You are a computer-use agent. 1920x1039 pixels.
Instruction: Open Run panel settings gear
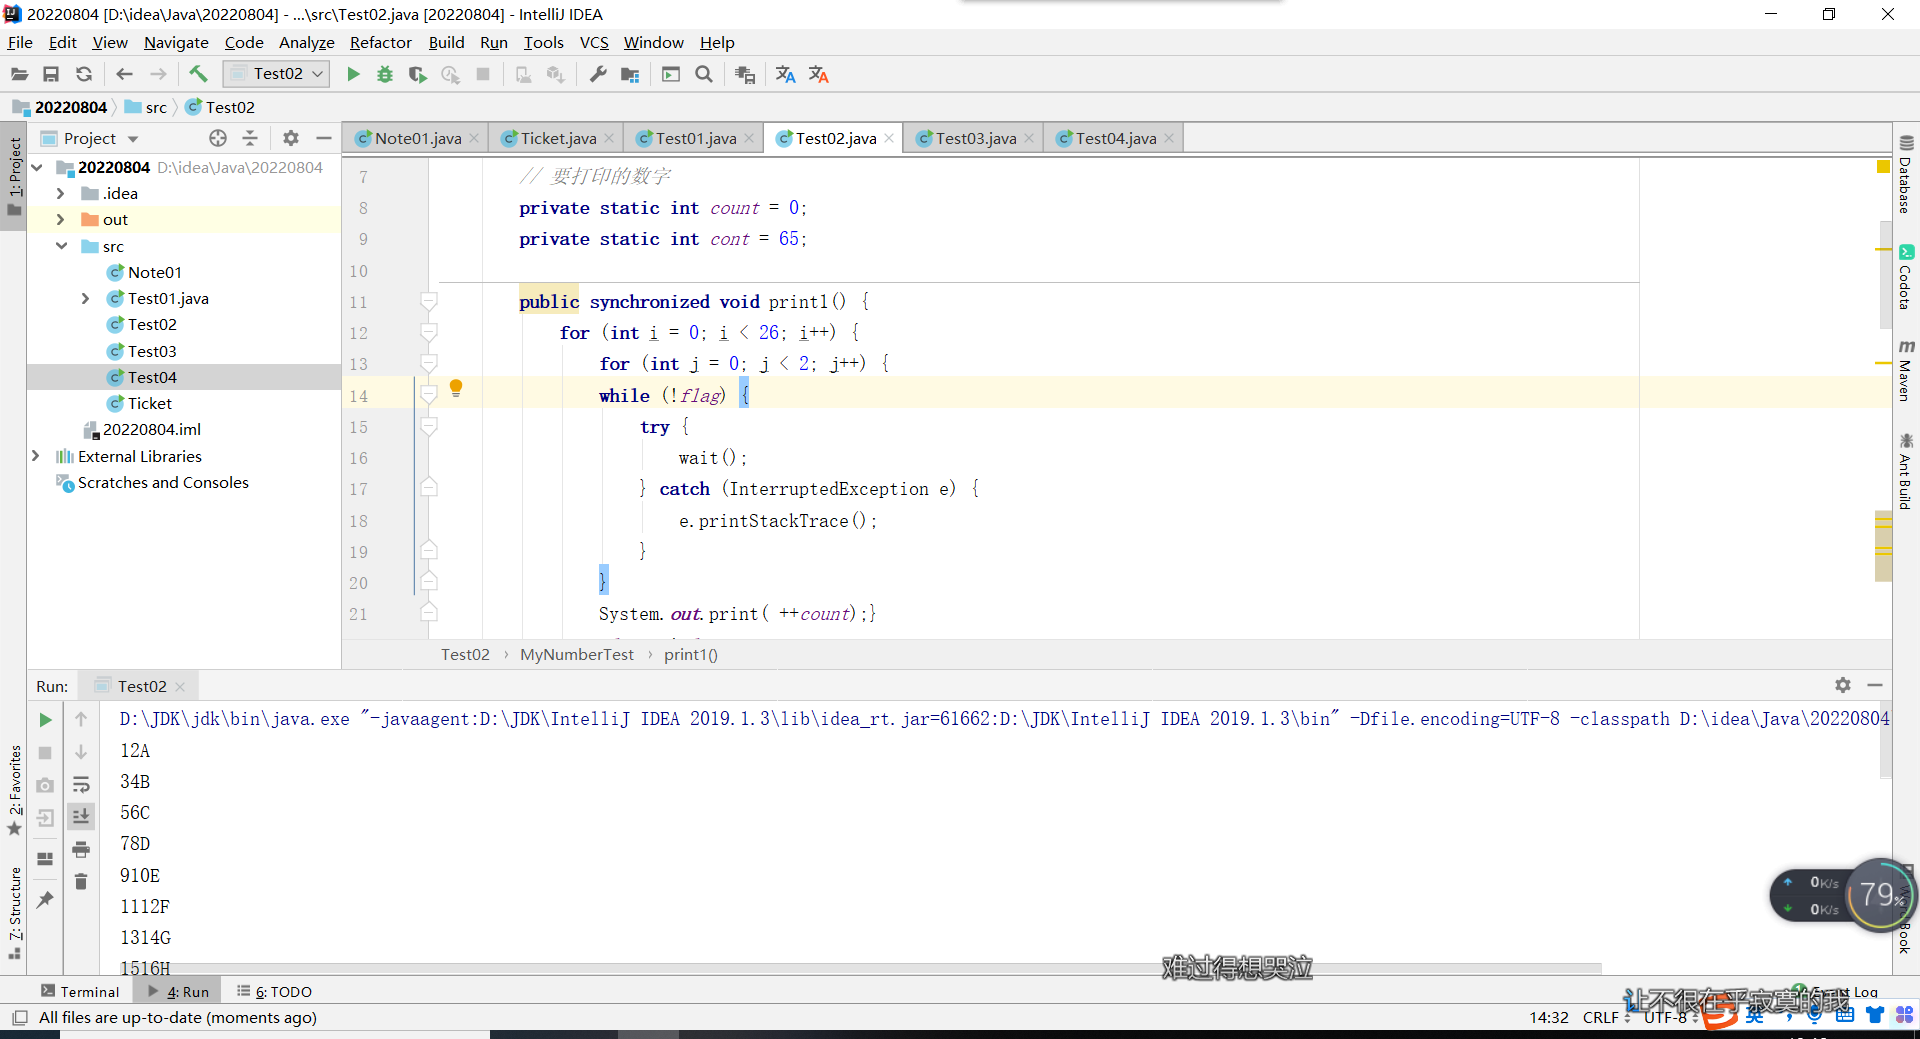coord(1843,685)
